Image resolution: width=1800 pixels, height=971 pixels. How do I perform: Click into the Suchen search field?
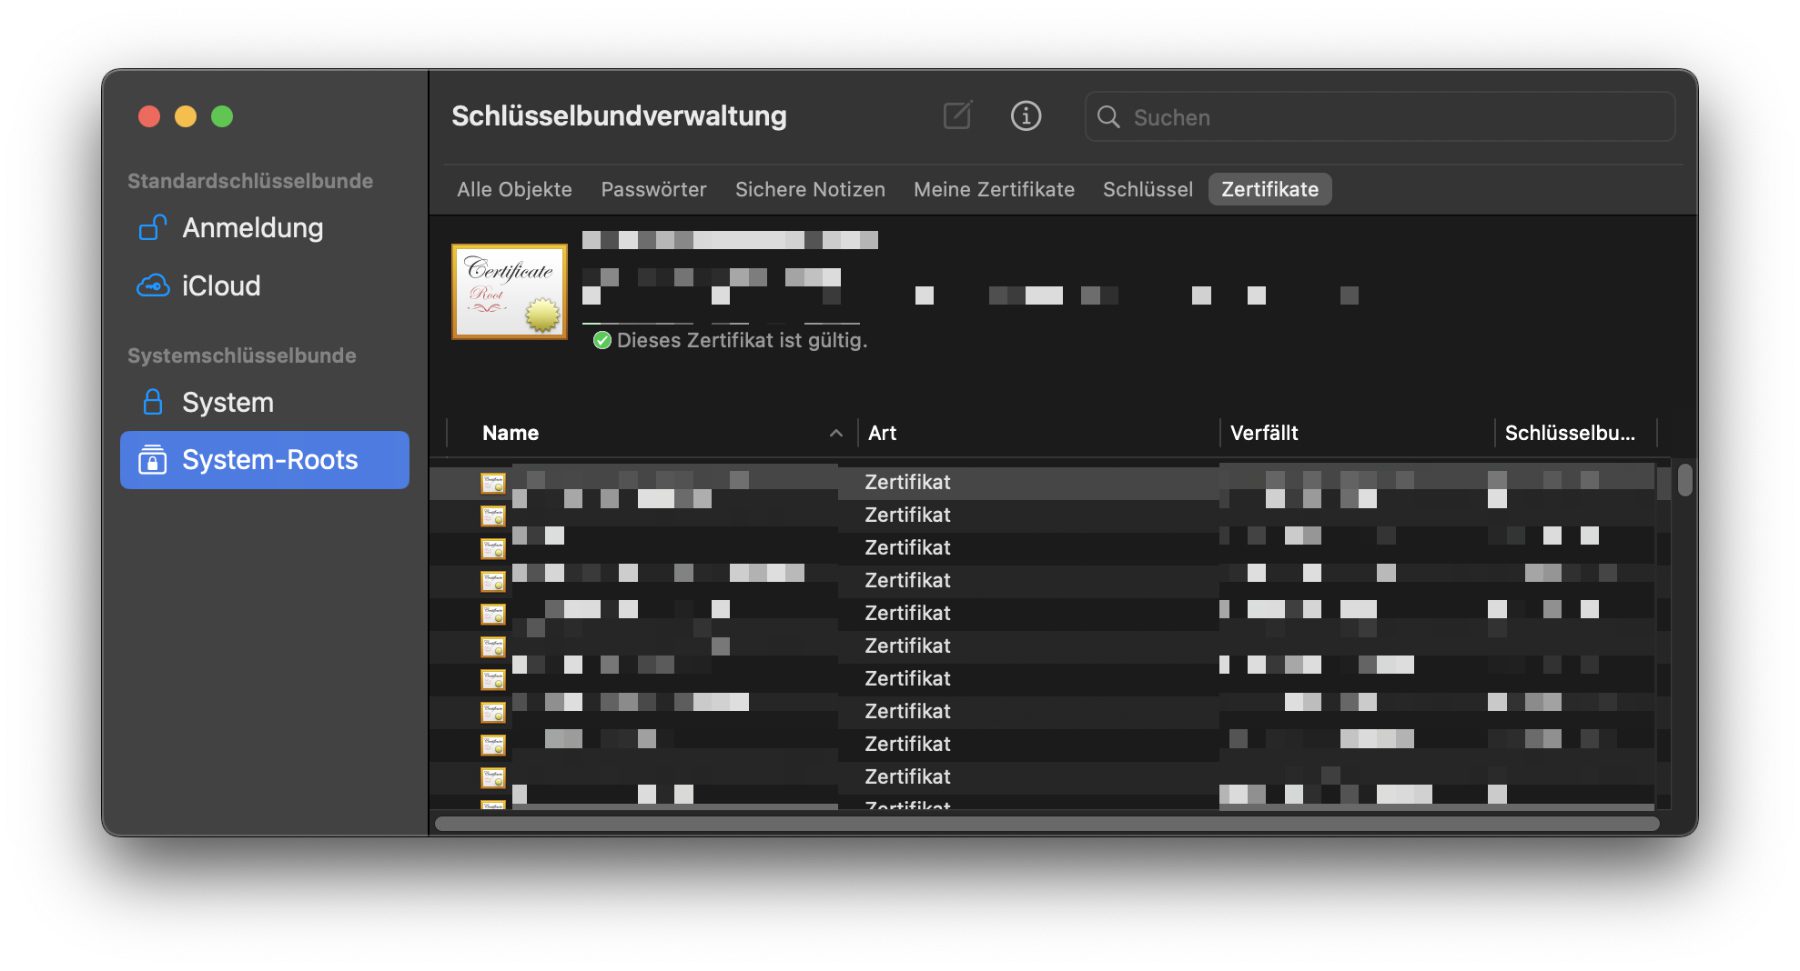pos(1390,117)
